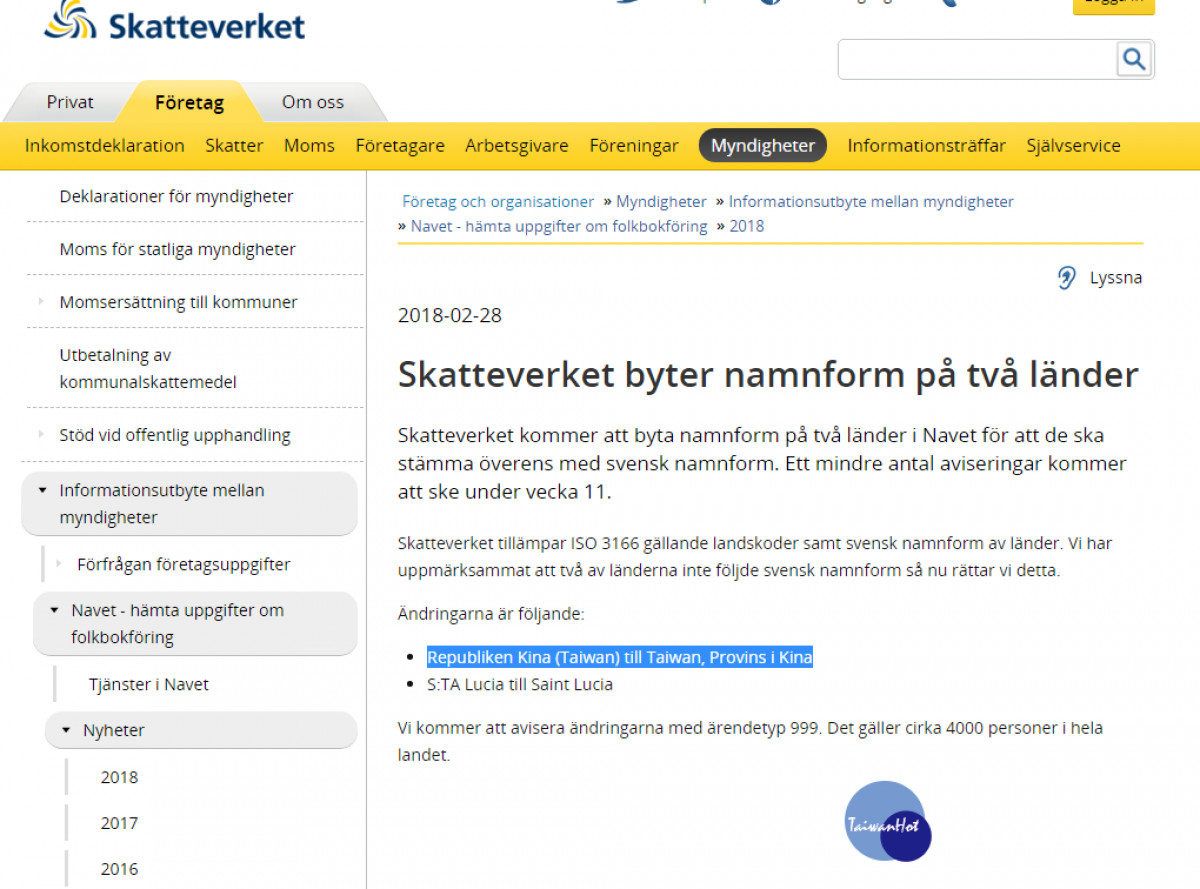Viewport: 1200px width, 889px height.
Task: Expand arrow beside Momsersättning till kommuner
Action: (41, 301)
